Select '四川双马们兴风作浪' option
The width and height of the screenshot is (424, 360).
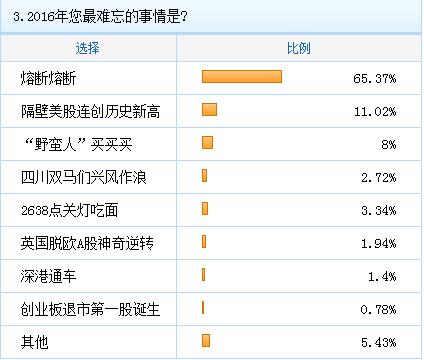[84, 177]
